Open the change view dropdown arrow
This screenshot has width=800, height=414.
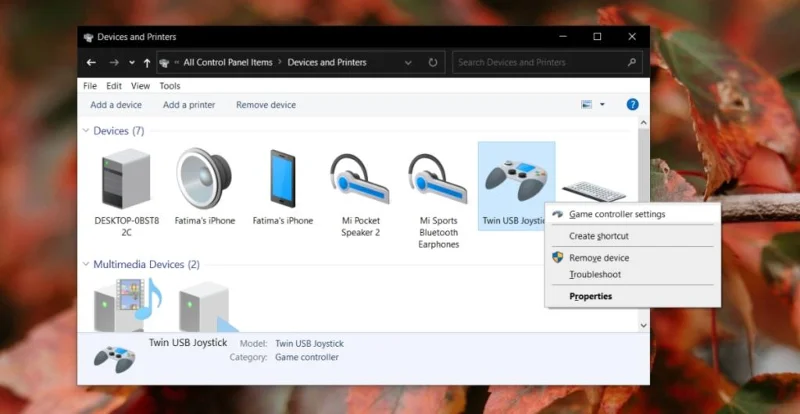click(x=602, y=105)
